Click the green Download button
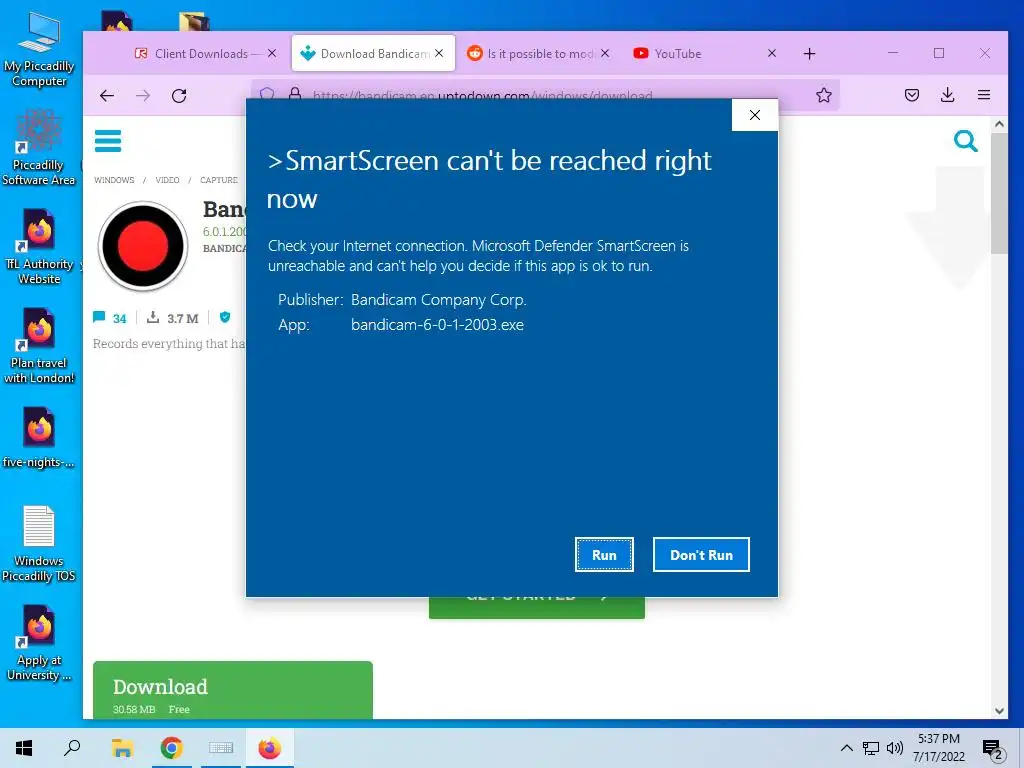The image size is (1024, 768). (232, 690)
